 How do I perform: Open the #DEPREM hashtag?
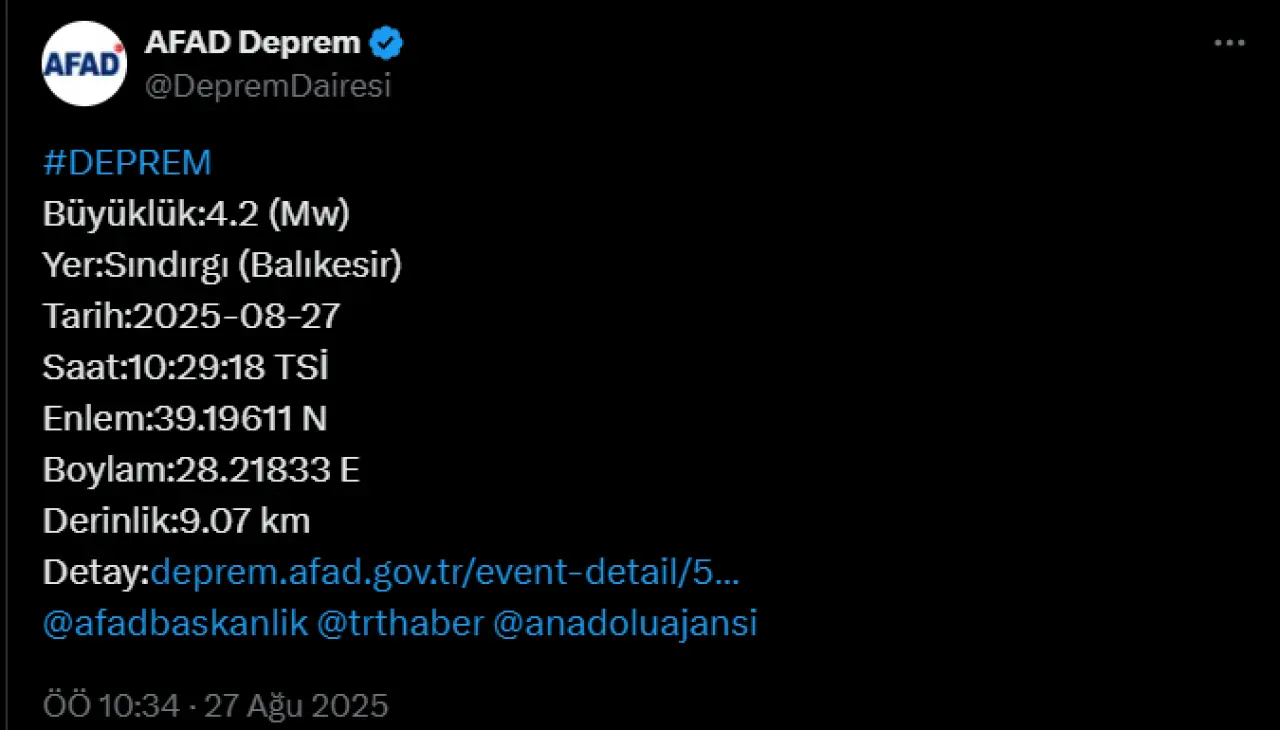point(127,162)
